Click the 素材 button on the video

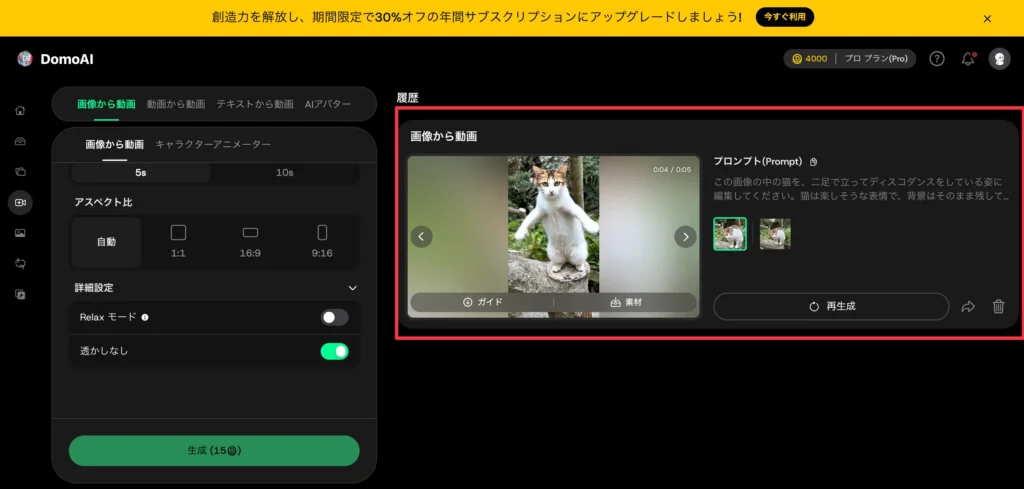(x=626, y=302)
